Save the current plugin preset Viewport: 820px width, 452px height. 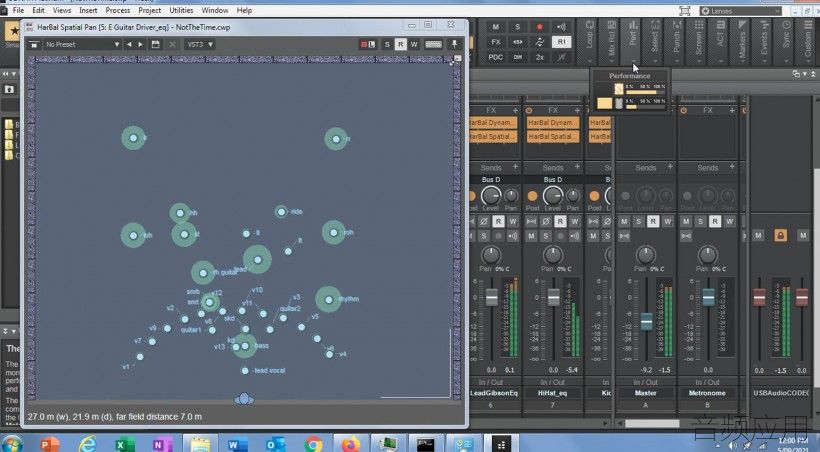tap(155, 44)
